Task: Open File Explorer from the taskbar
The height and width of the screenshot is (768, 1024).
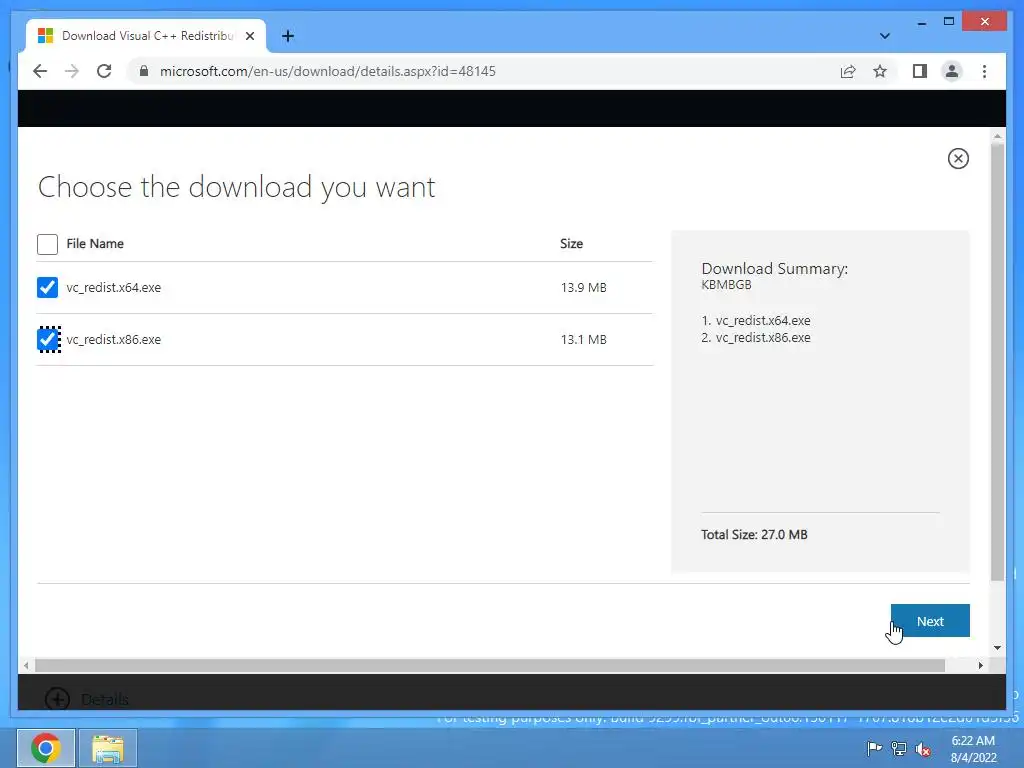Action: [108, 748]
